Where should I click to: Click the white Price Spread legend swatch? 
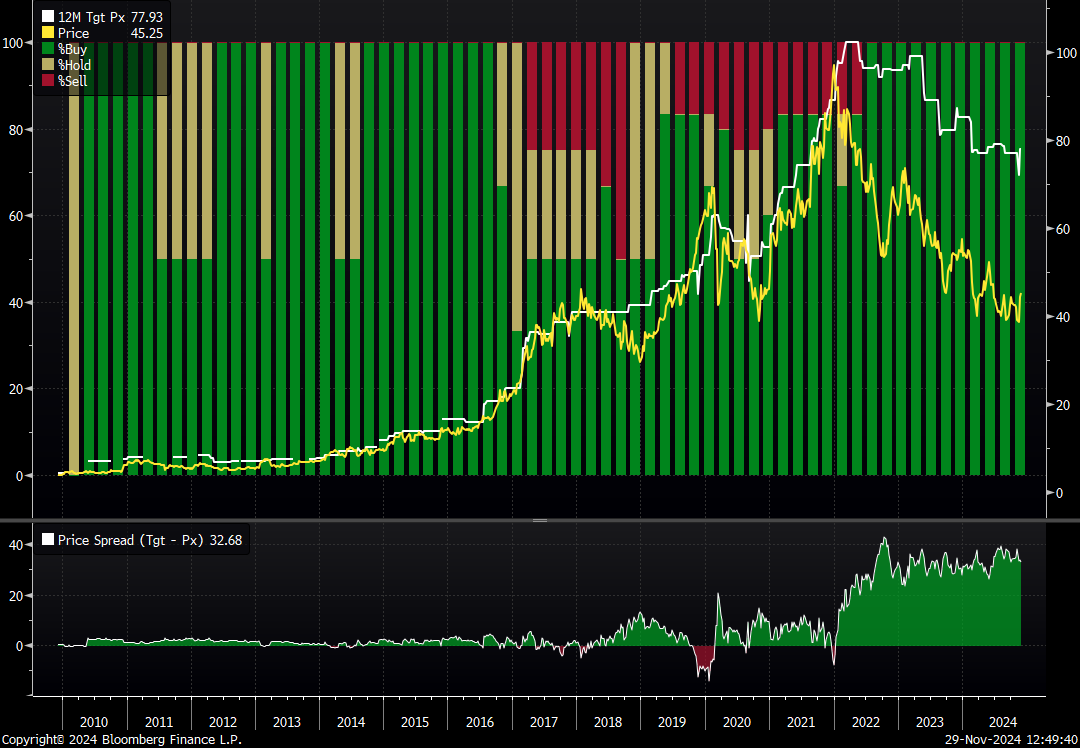(x=48, y=540)
